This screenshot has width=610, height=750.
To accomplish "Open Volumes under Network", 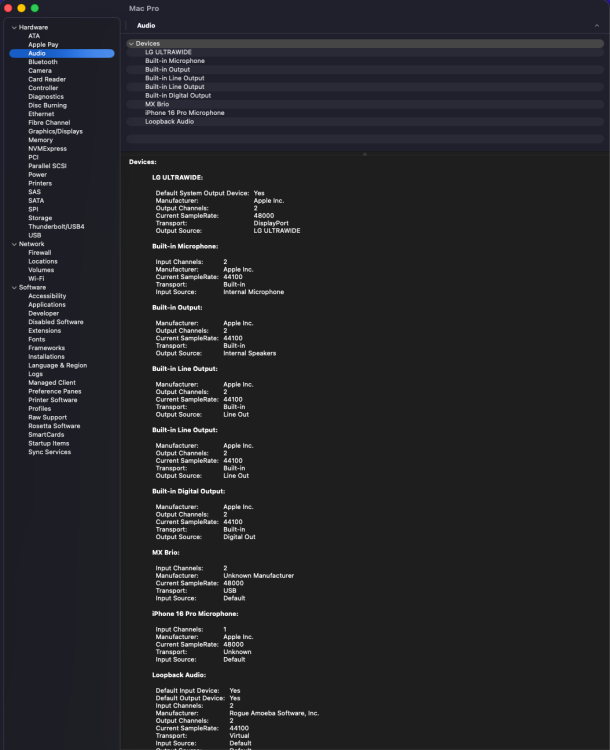I will (x=41, y=270).
